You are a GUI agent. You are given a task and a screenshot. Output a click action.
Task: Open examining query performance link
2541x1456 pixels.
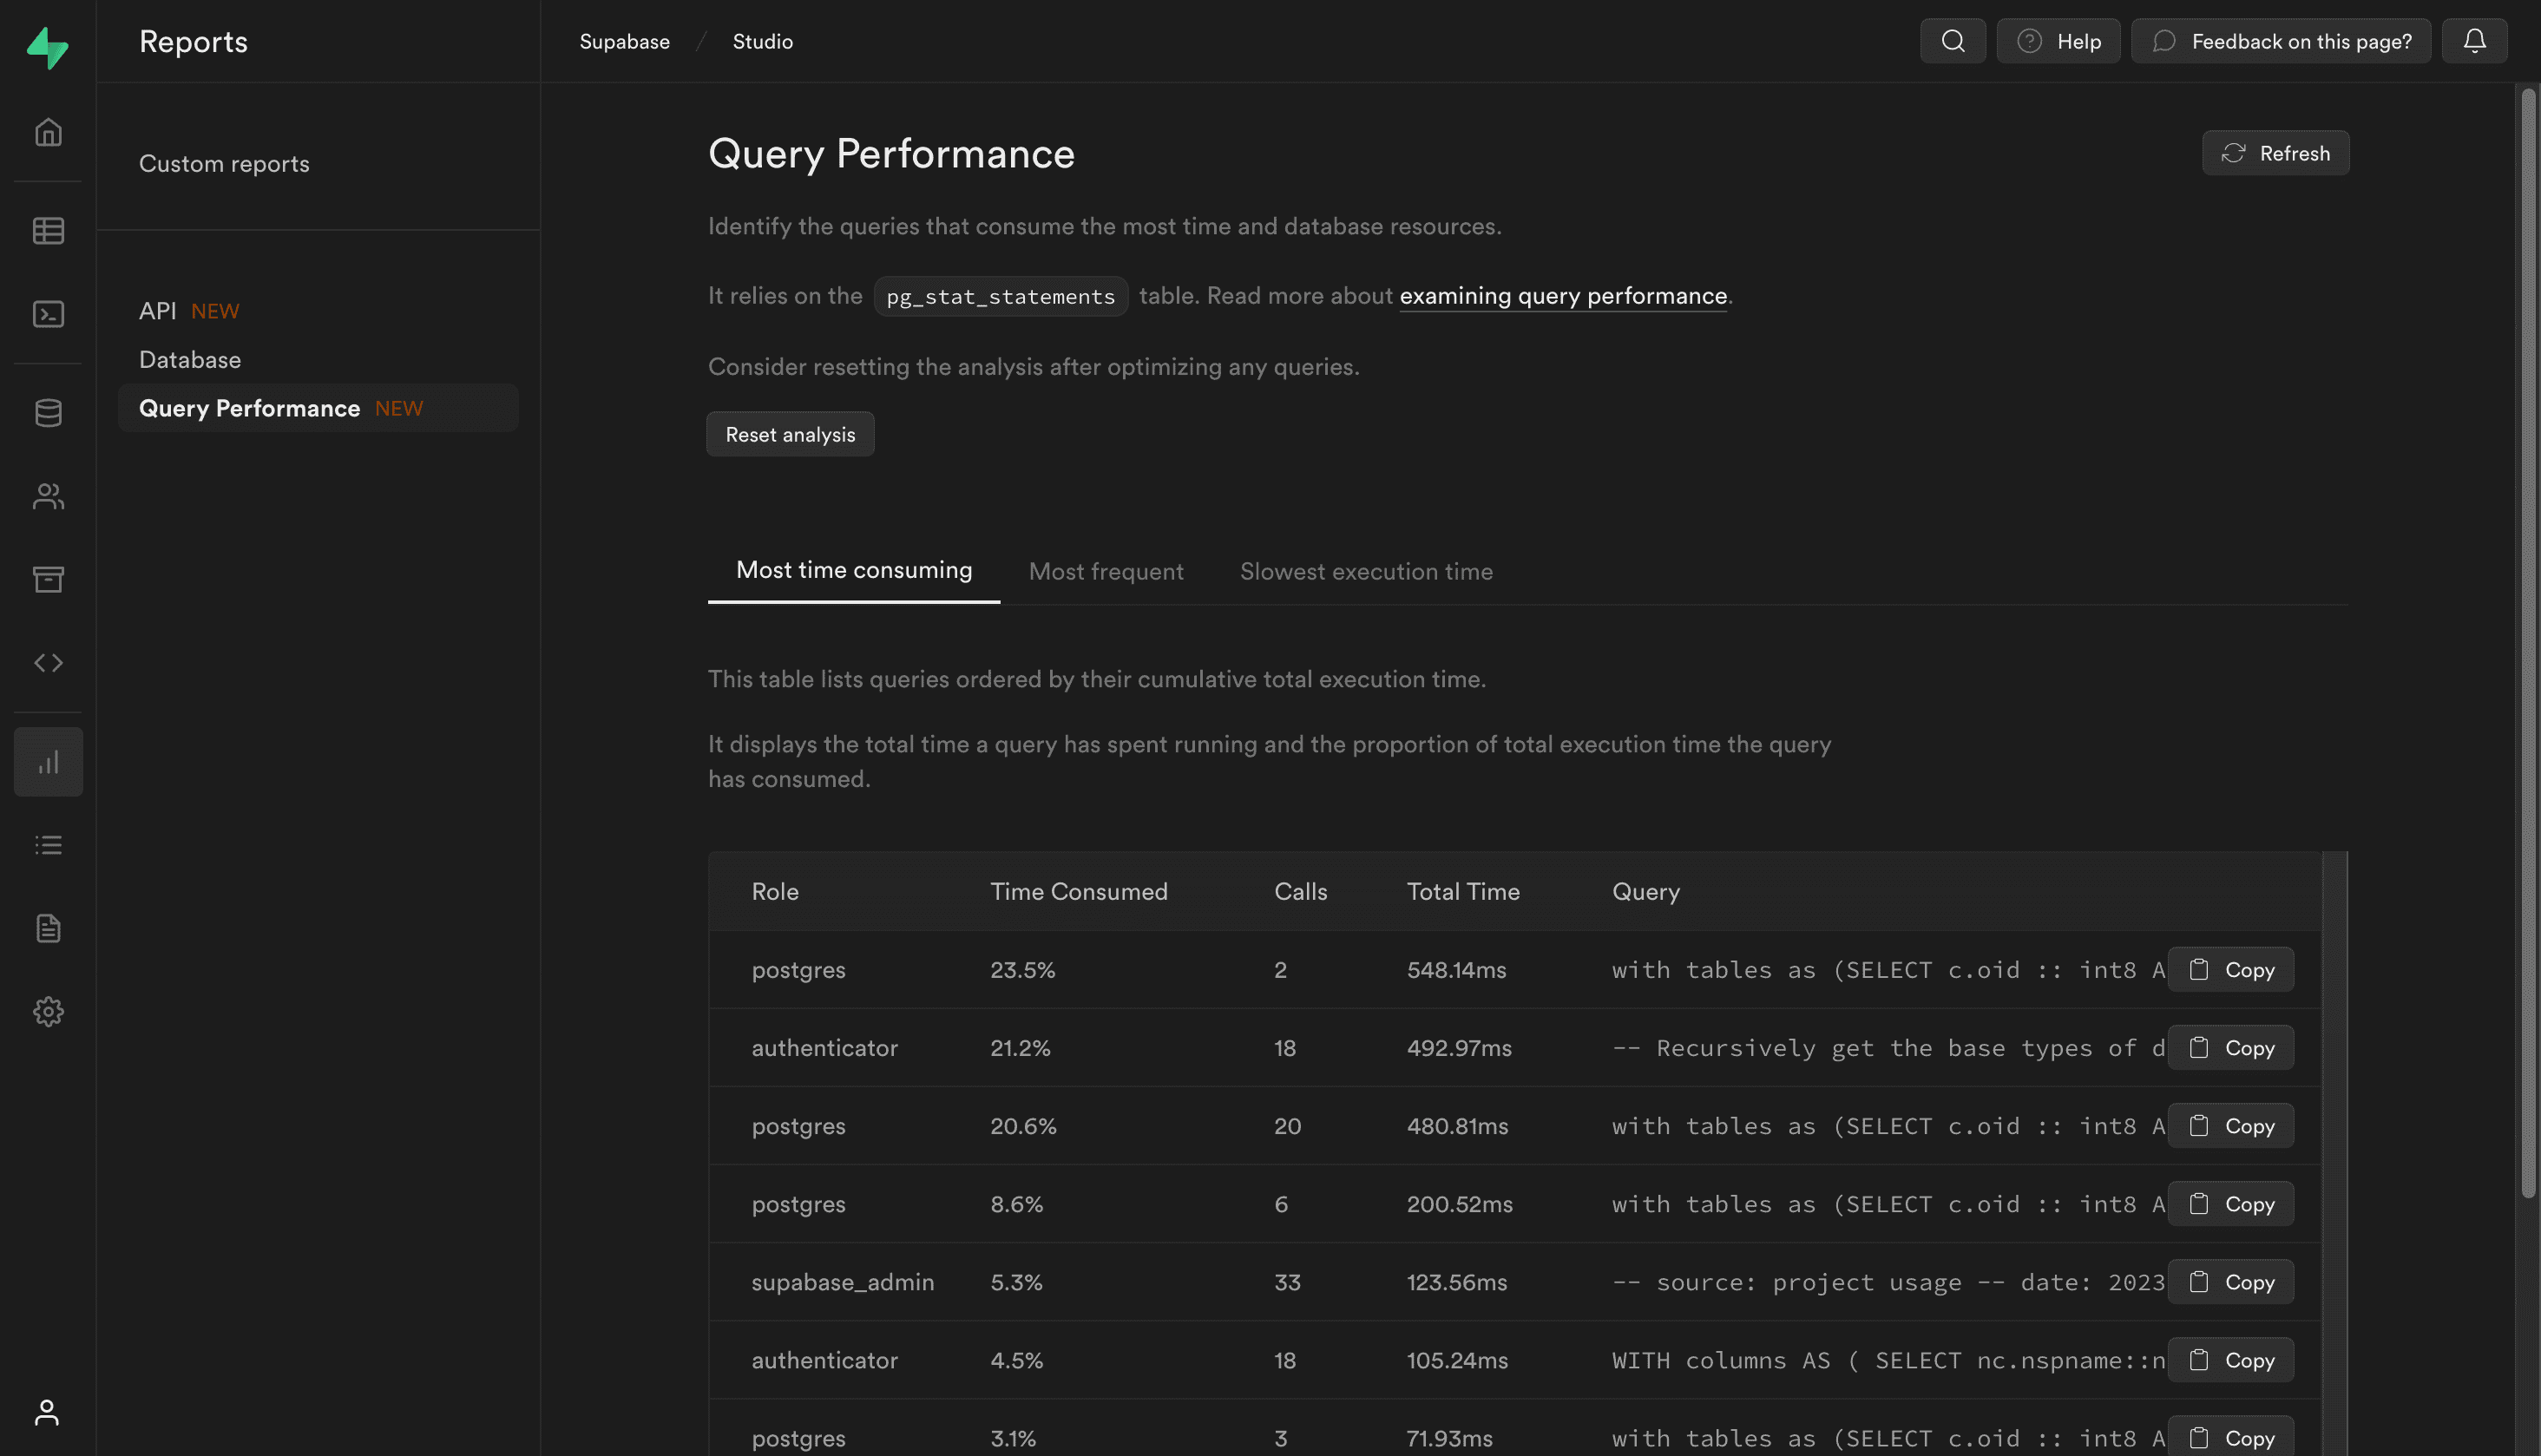(1562, 296)
